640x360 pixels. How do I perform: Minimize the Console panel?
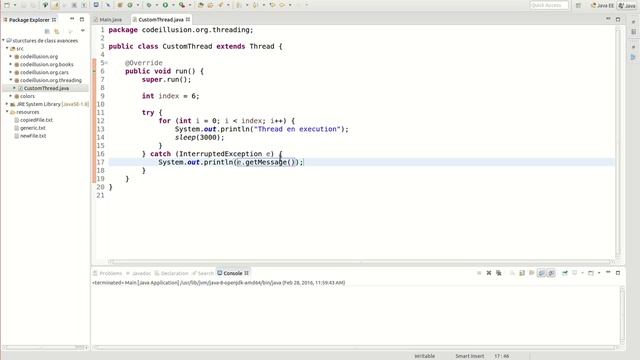tap(608, 272)
